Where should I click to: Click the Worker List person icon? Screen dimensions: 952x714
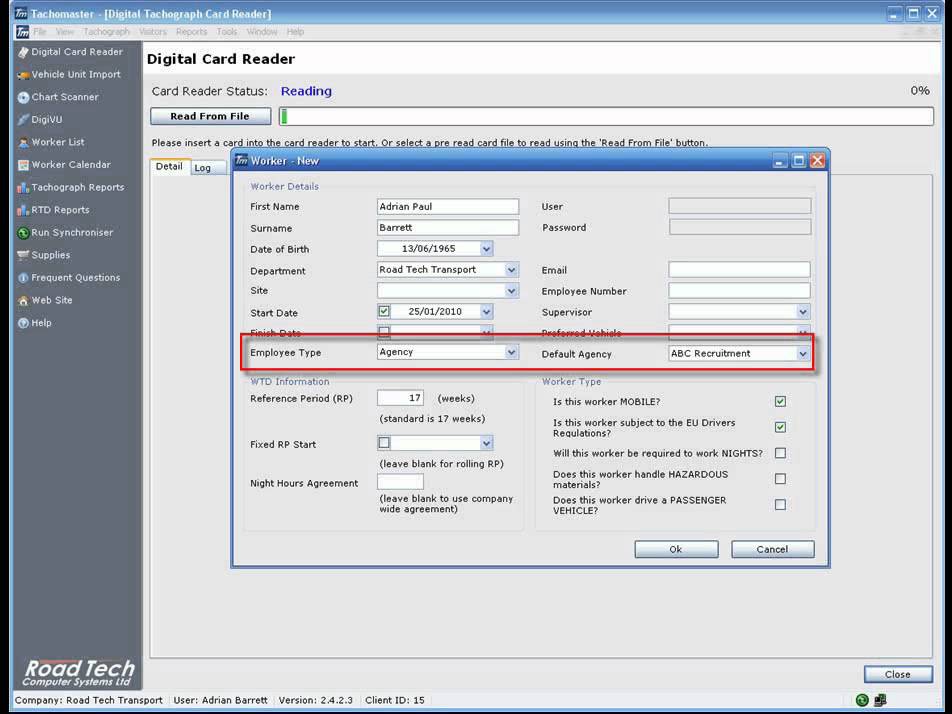pyautogui.click(x=23, y=143)
